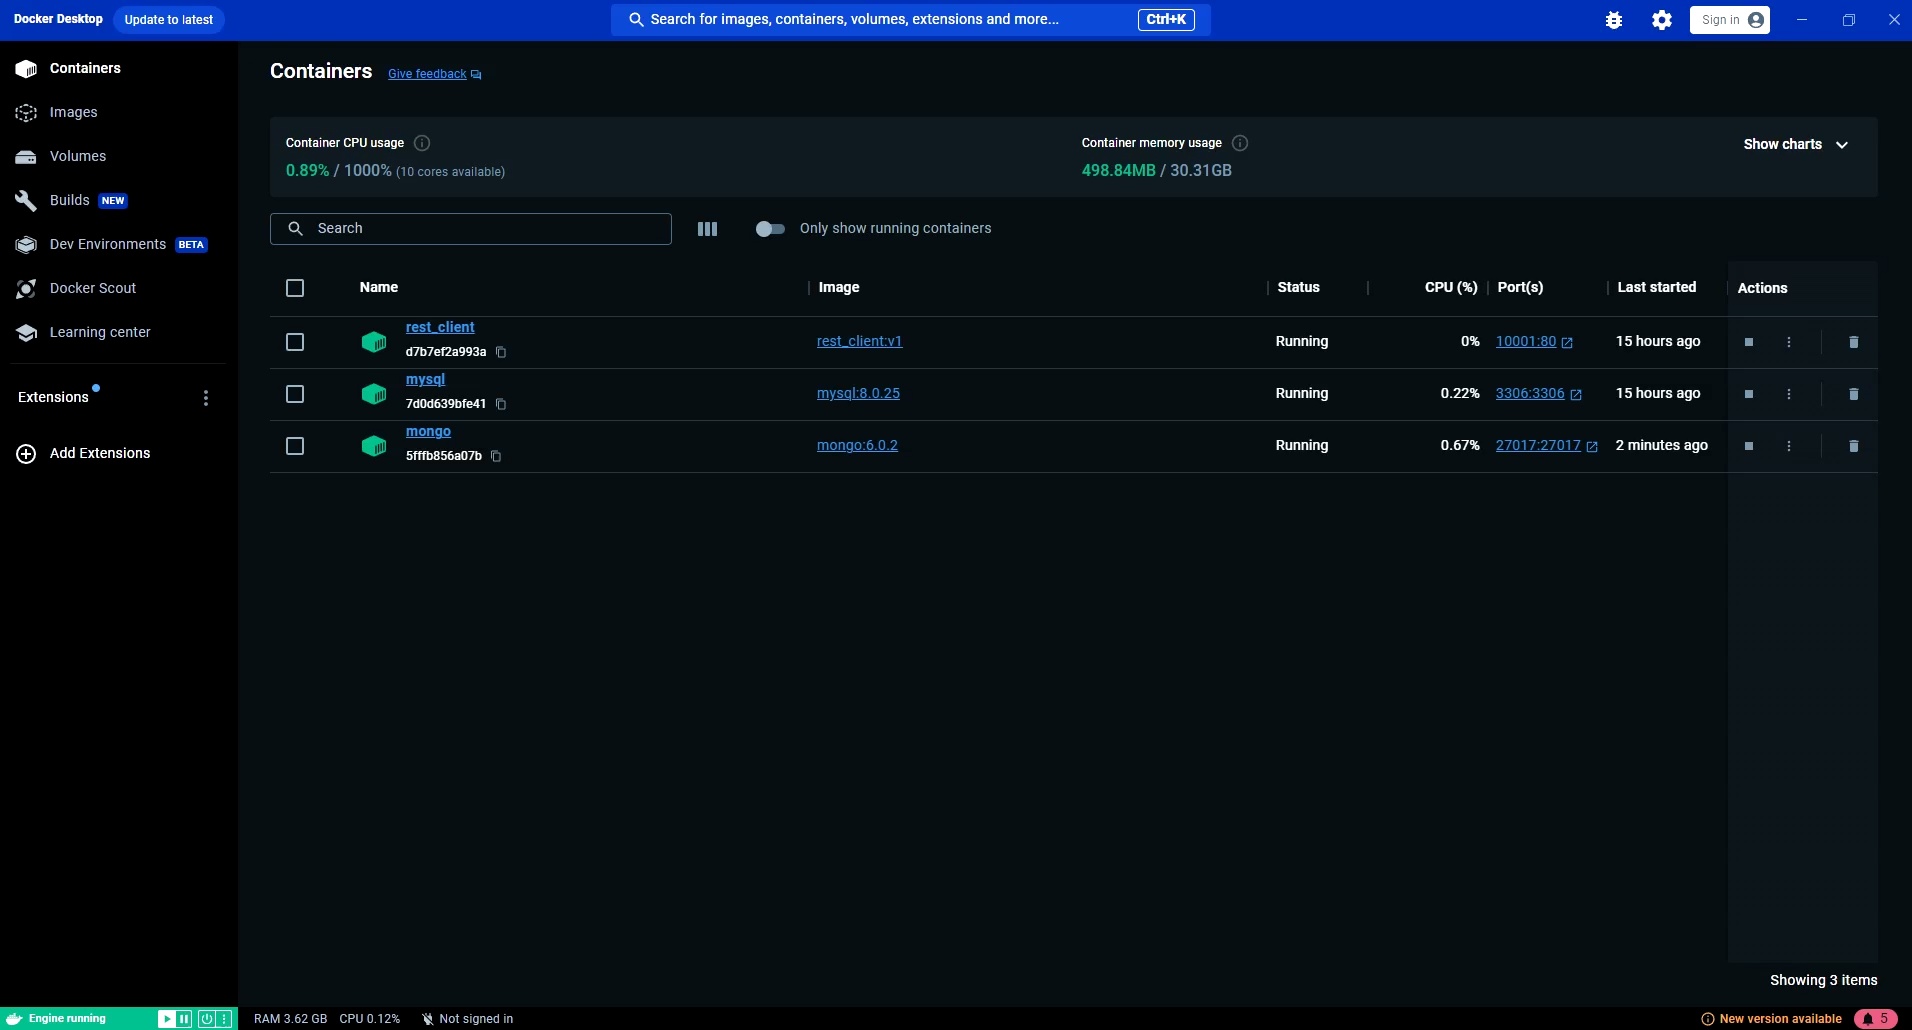
Task: Open Add Extensions page
Action: [x=99, y=453]
